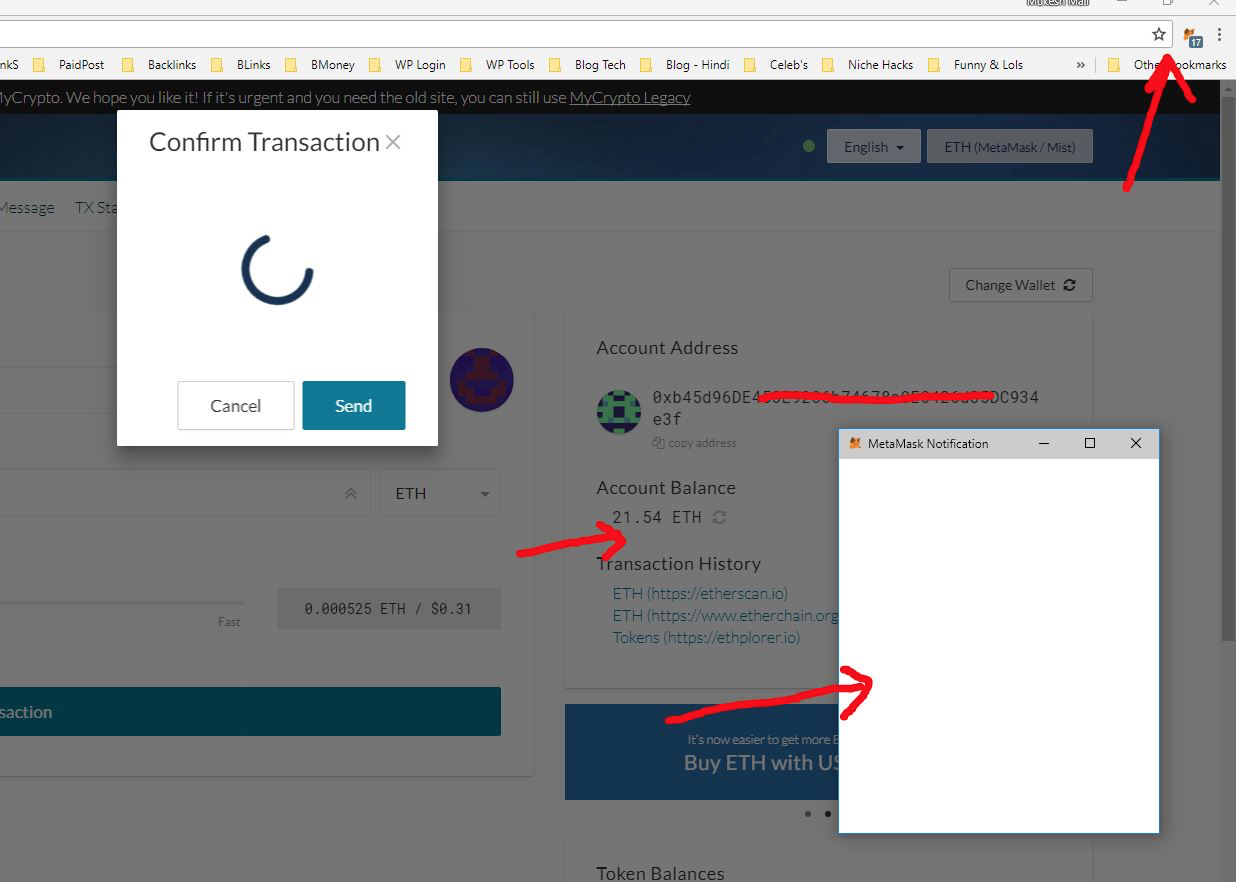1236x882 pixels.
Task: Open the Blog Tech bookmark folder
Action: tap(588, 65)
